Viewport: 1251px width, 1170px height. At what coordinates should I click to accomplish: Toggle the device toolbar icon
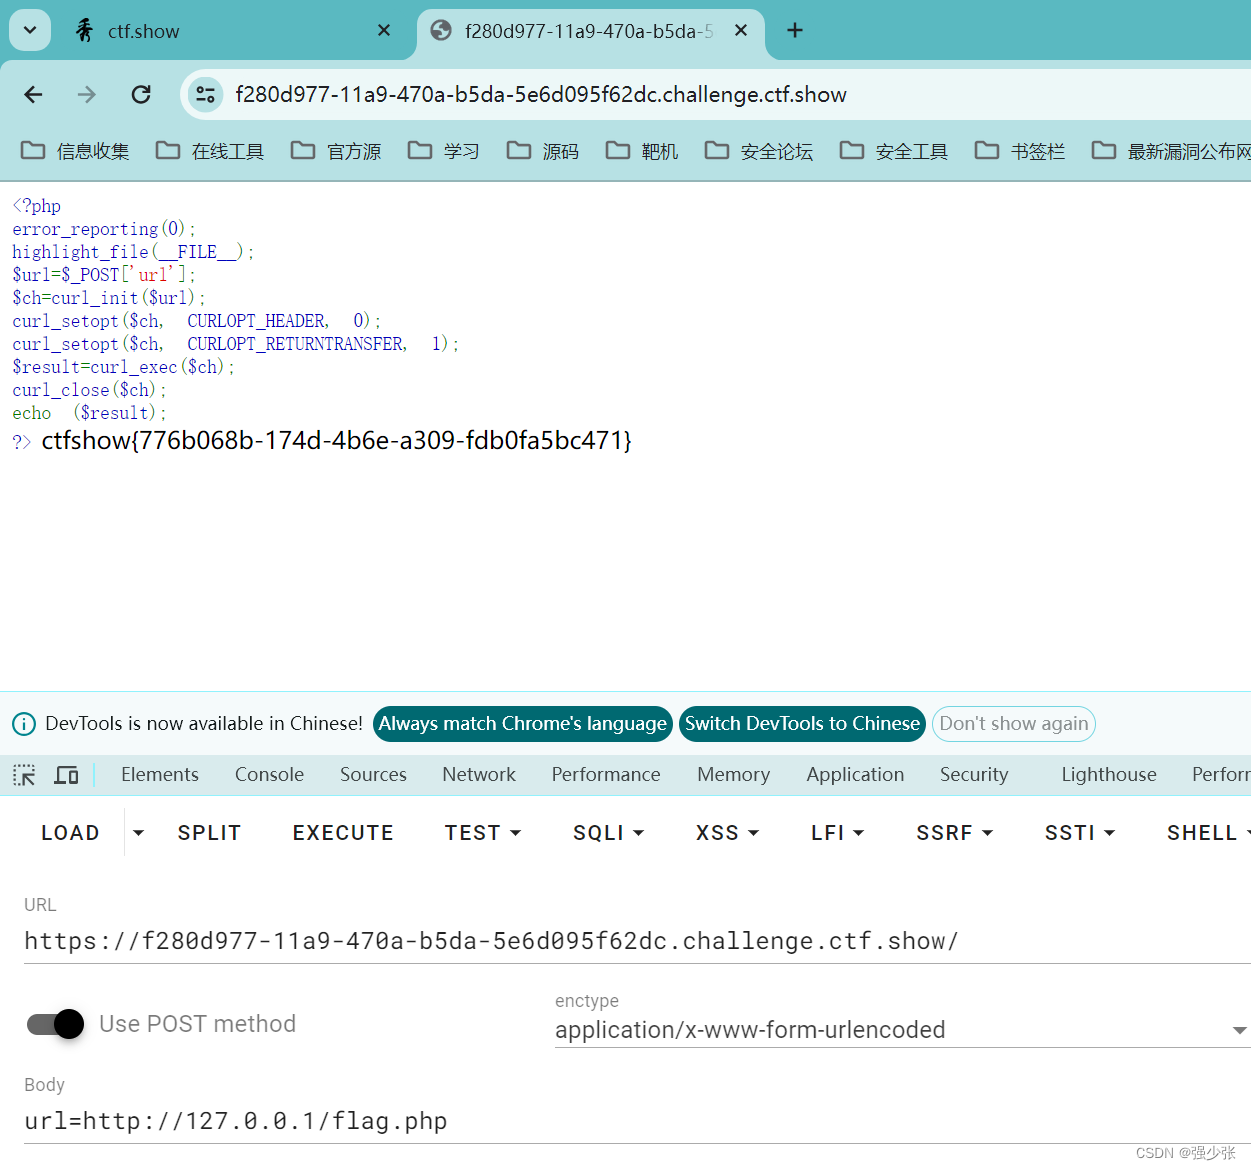pyautogui.click(x=67, y=775)
